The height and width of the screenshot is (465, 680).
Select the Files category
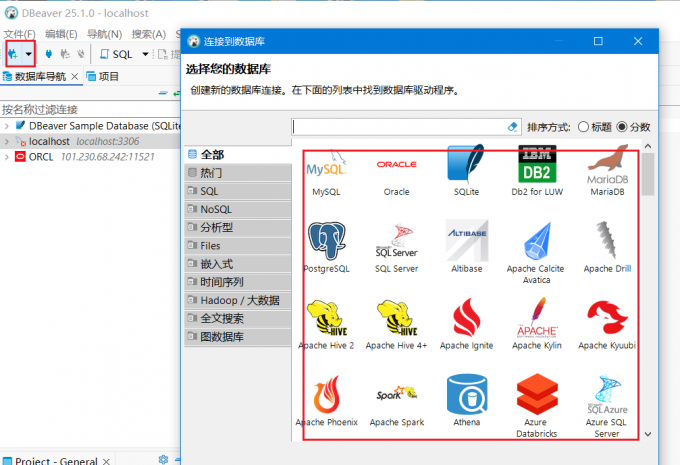point(238,246)
